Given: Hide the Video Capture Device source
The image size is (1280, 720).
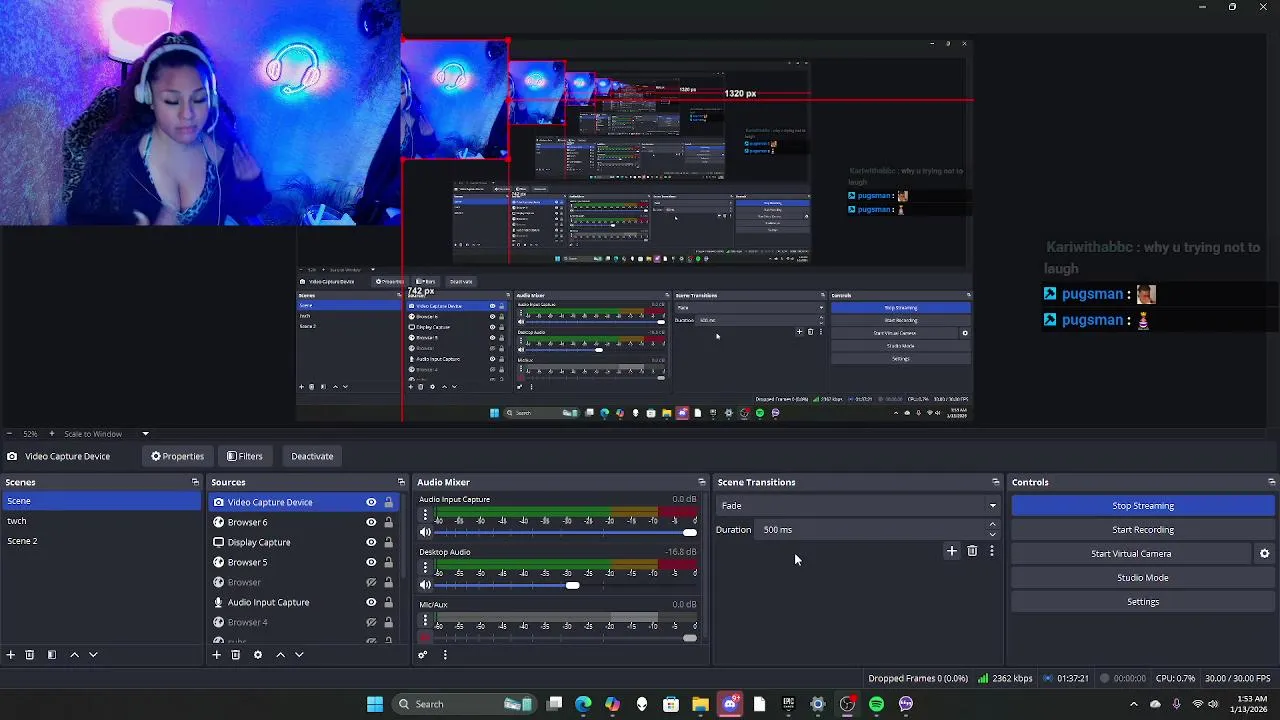Looking at the screenshot, I should [371, 502].
